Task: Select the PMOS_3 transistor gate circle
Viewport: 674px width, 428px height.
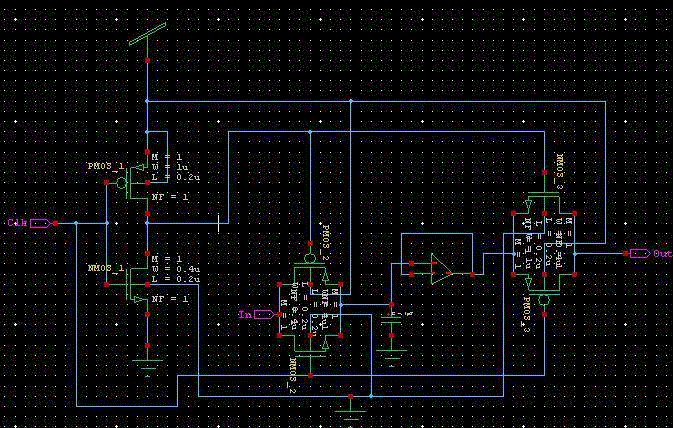Action: point(542,299)
